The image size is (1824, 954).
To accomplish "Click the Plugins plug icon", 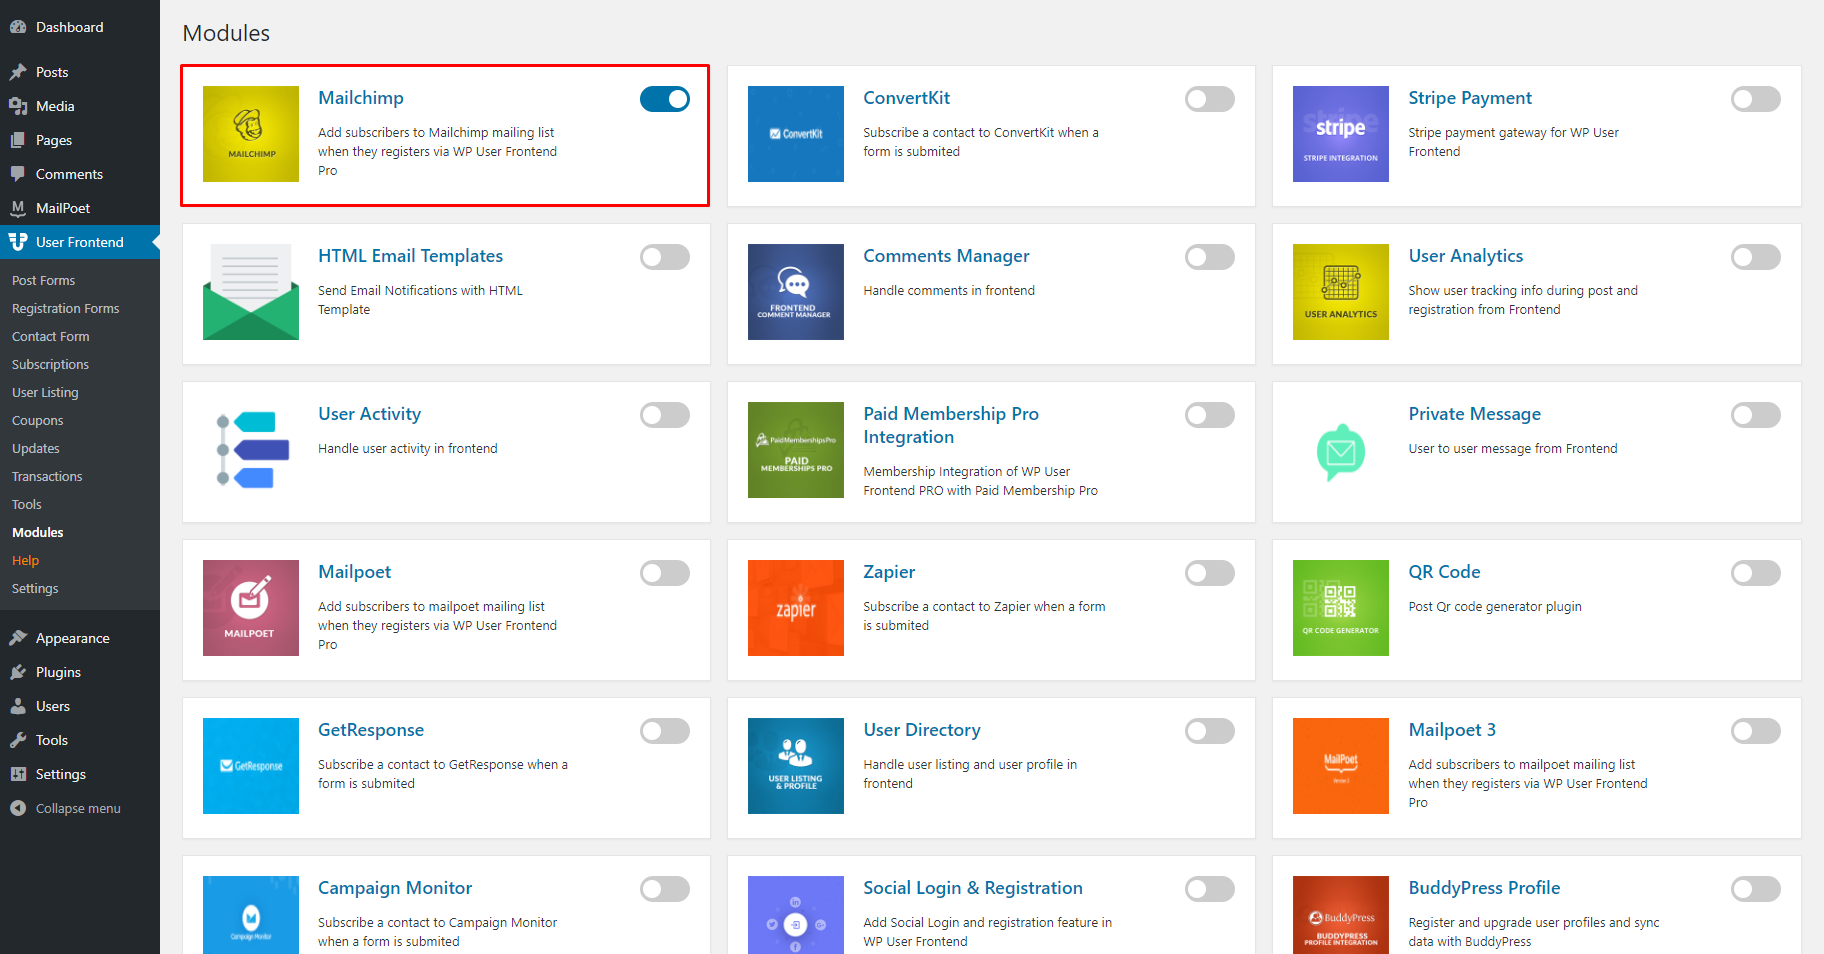I will point(18,672).
